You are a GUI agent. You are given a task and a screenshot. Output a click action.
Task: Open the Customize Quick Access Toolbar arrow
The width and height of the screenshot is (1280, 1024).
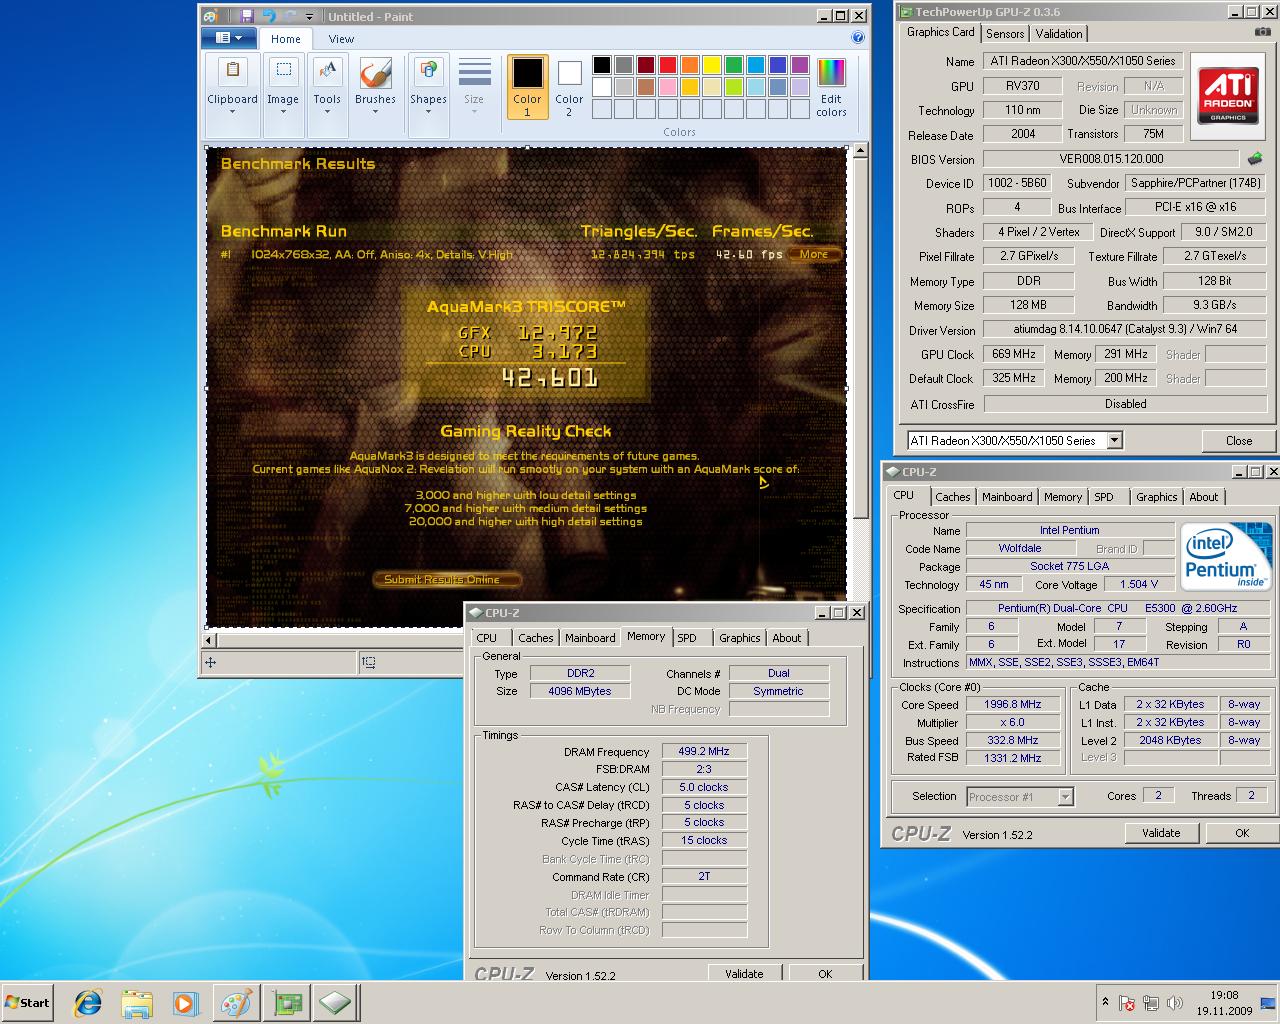point(309,17)
